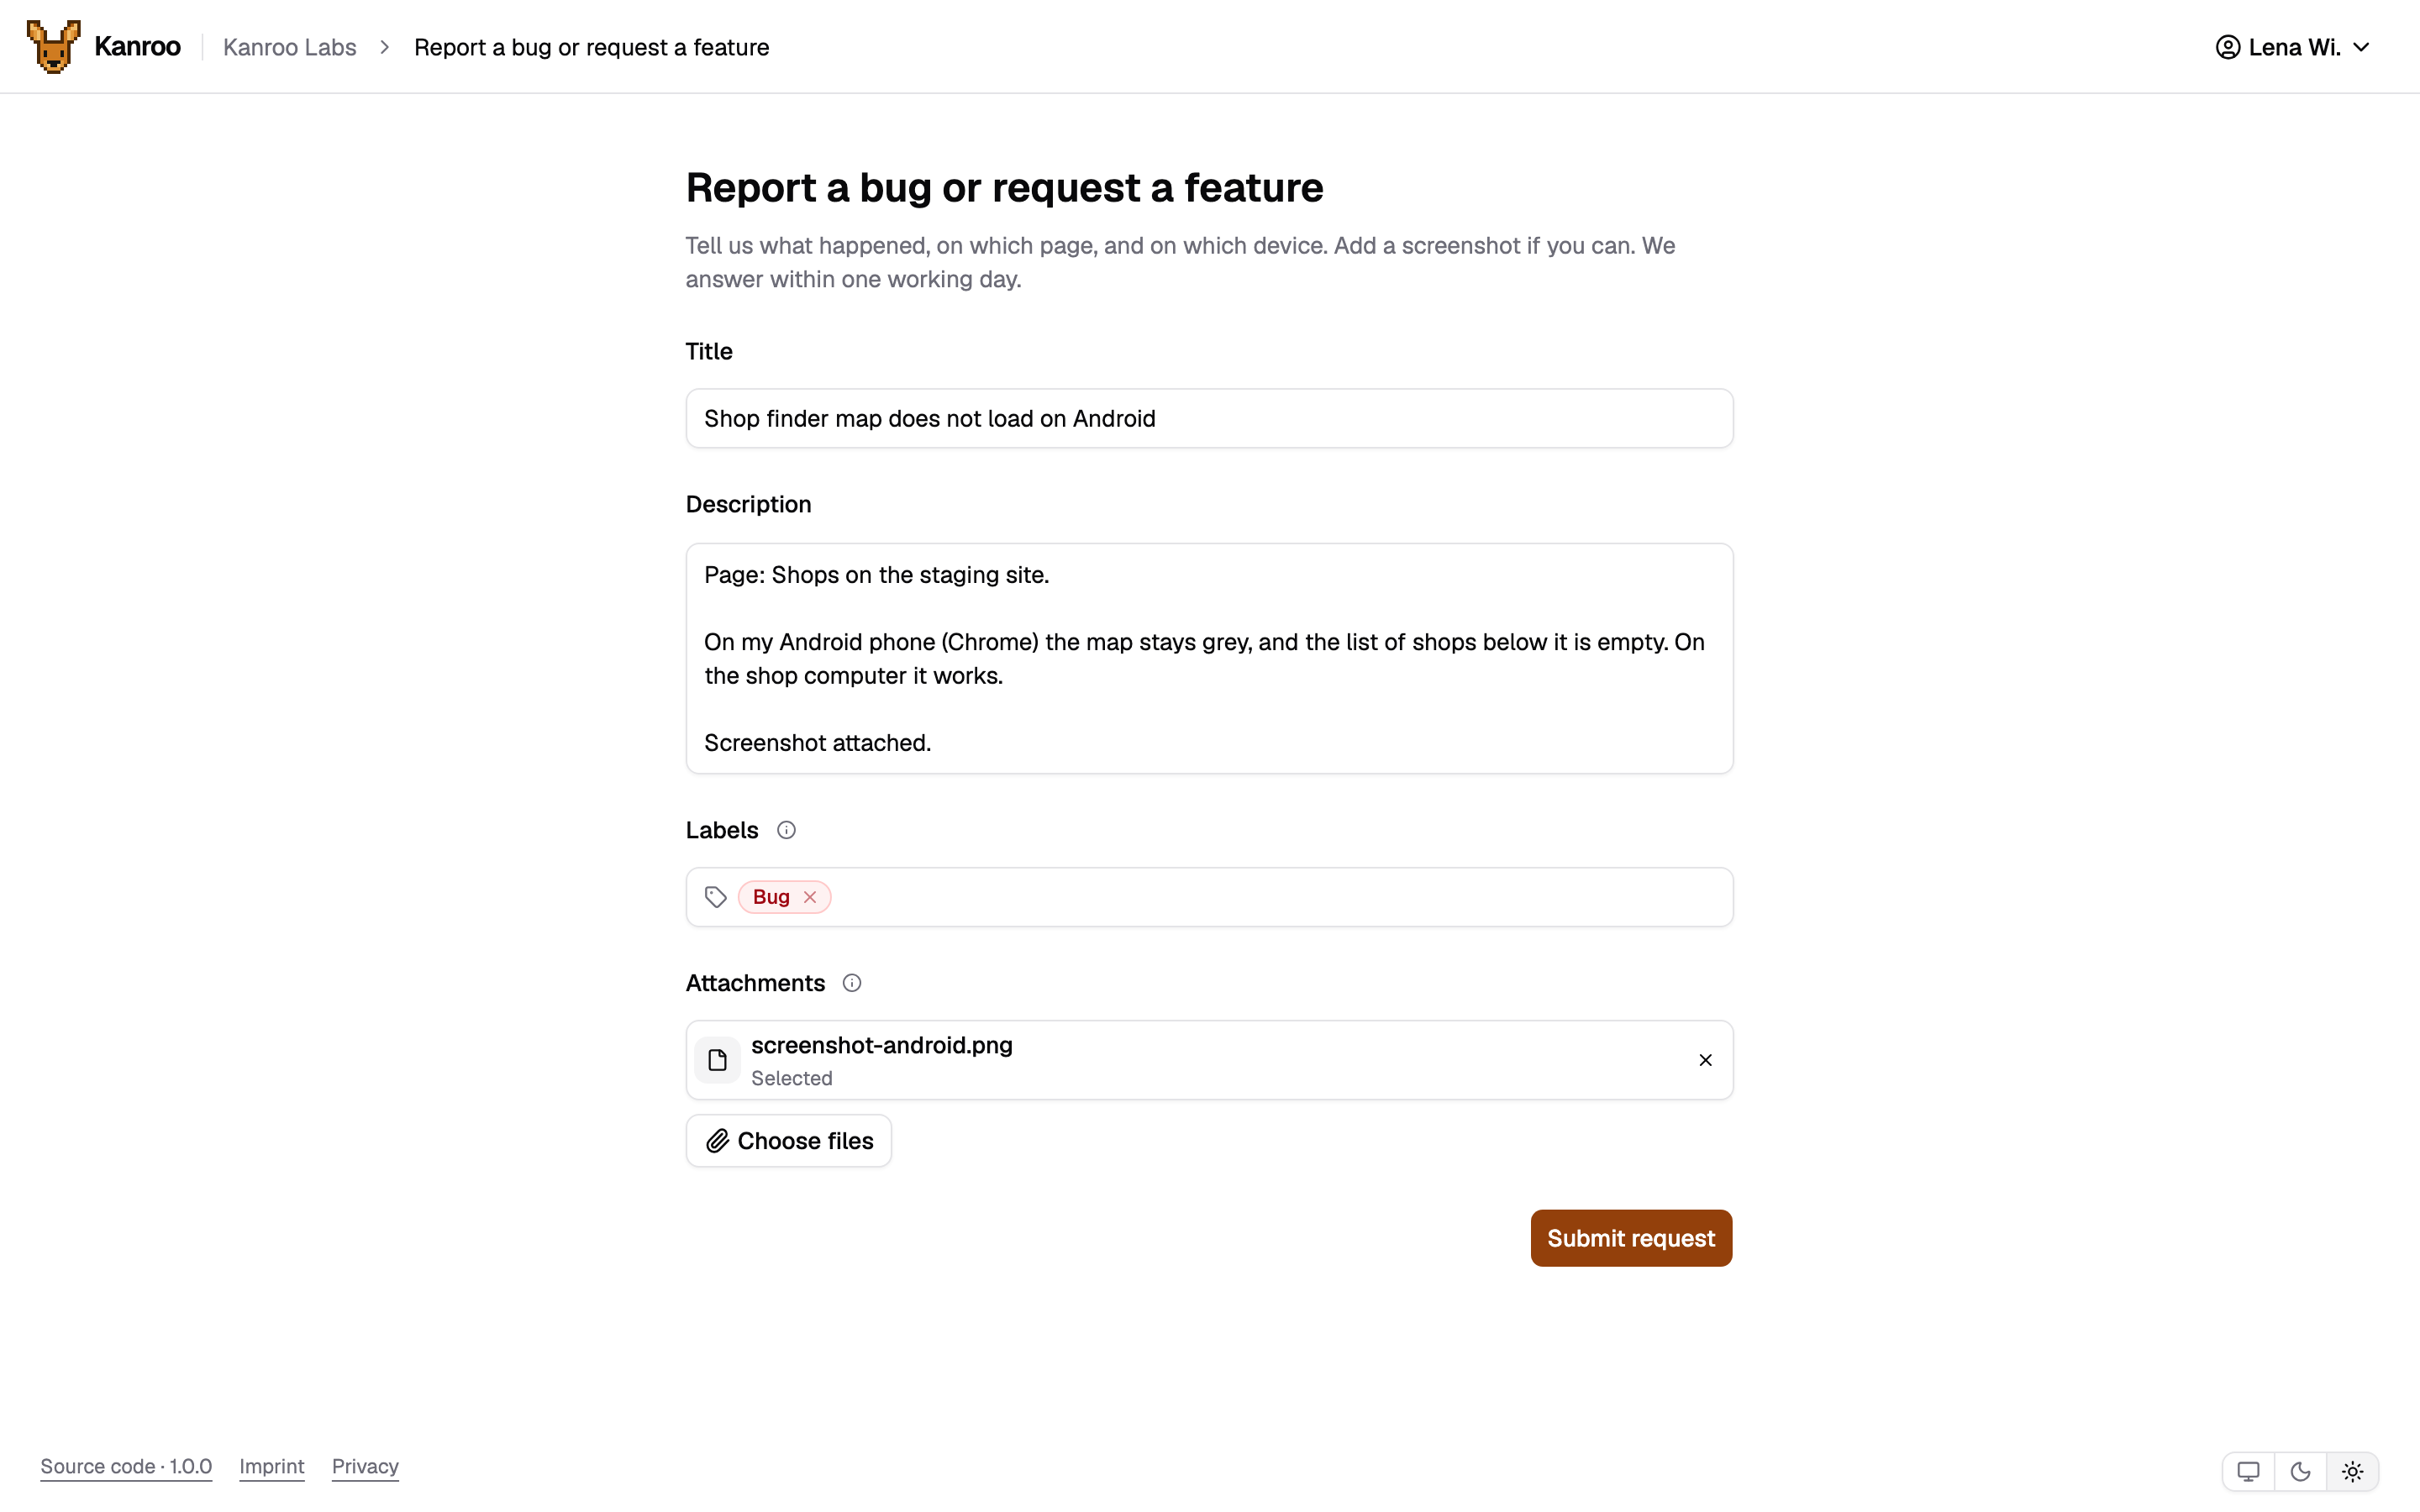Screen dimensions: 2420x1512
Task: Click the user avatar icon
Action: click(x=2227, y=47)
